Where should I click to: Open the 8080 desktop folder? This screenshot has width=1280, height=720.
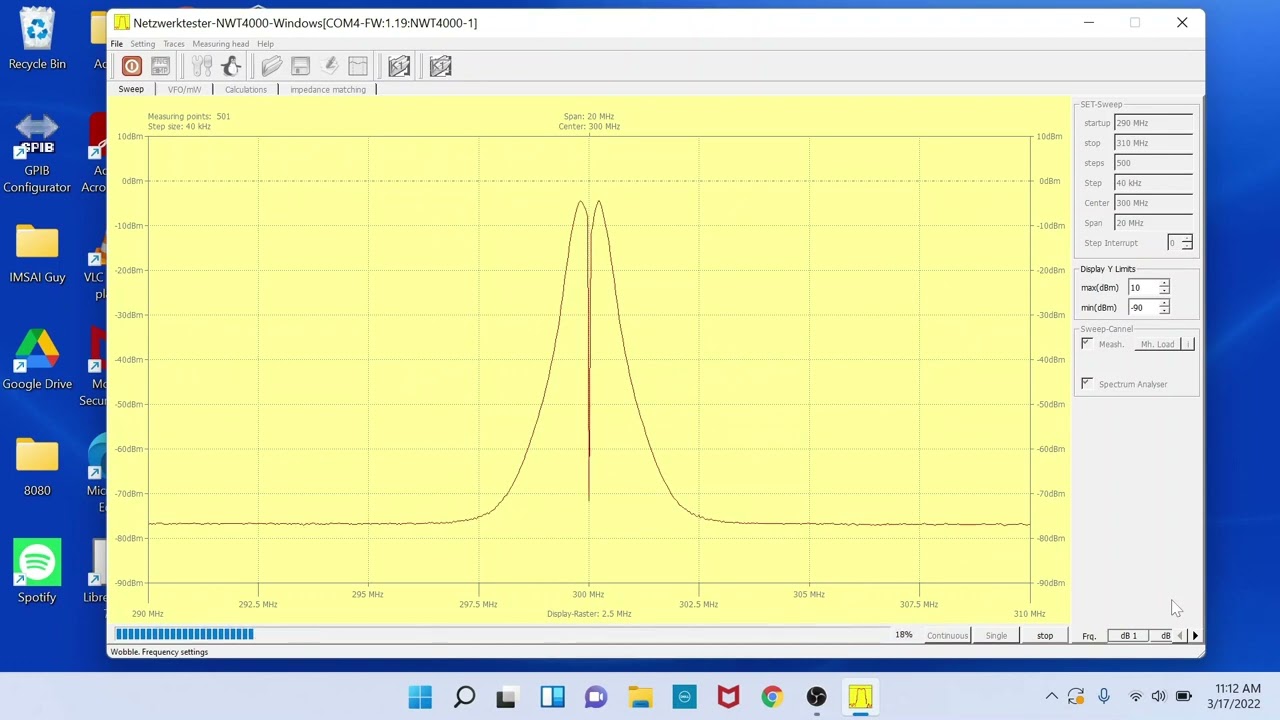pyautogui.click(x=37, y=467)
